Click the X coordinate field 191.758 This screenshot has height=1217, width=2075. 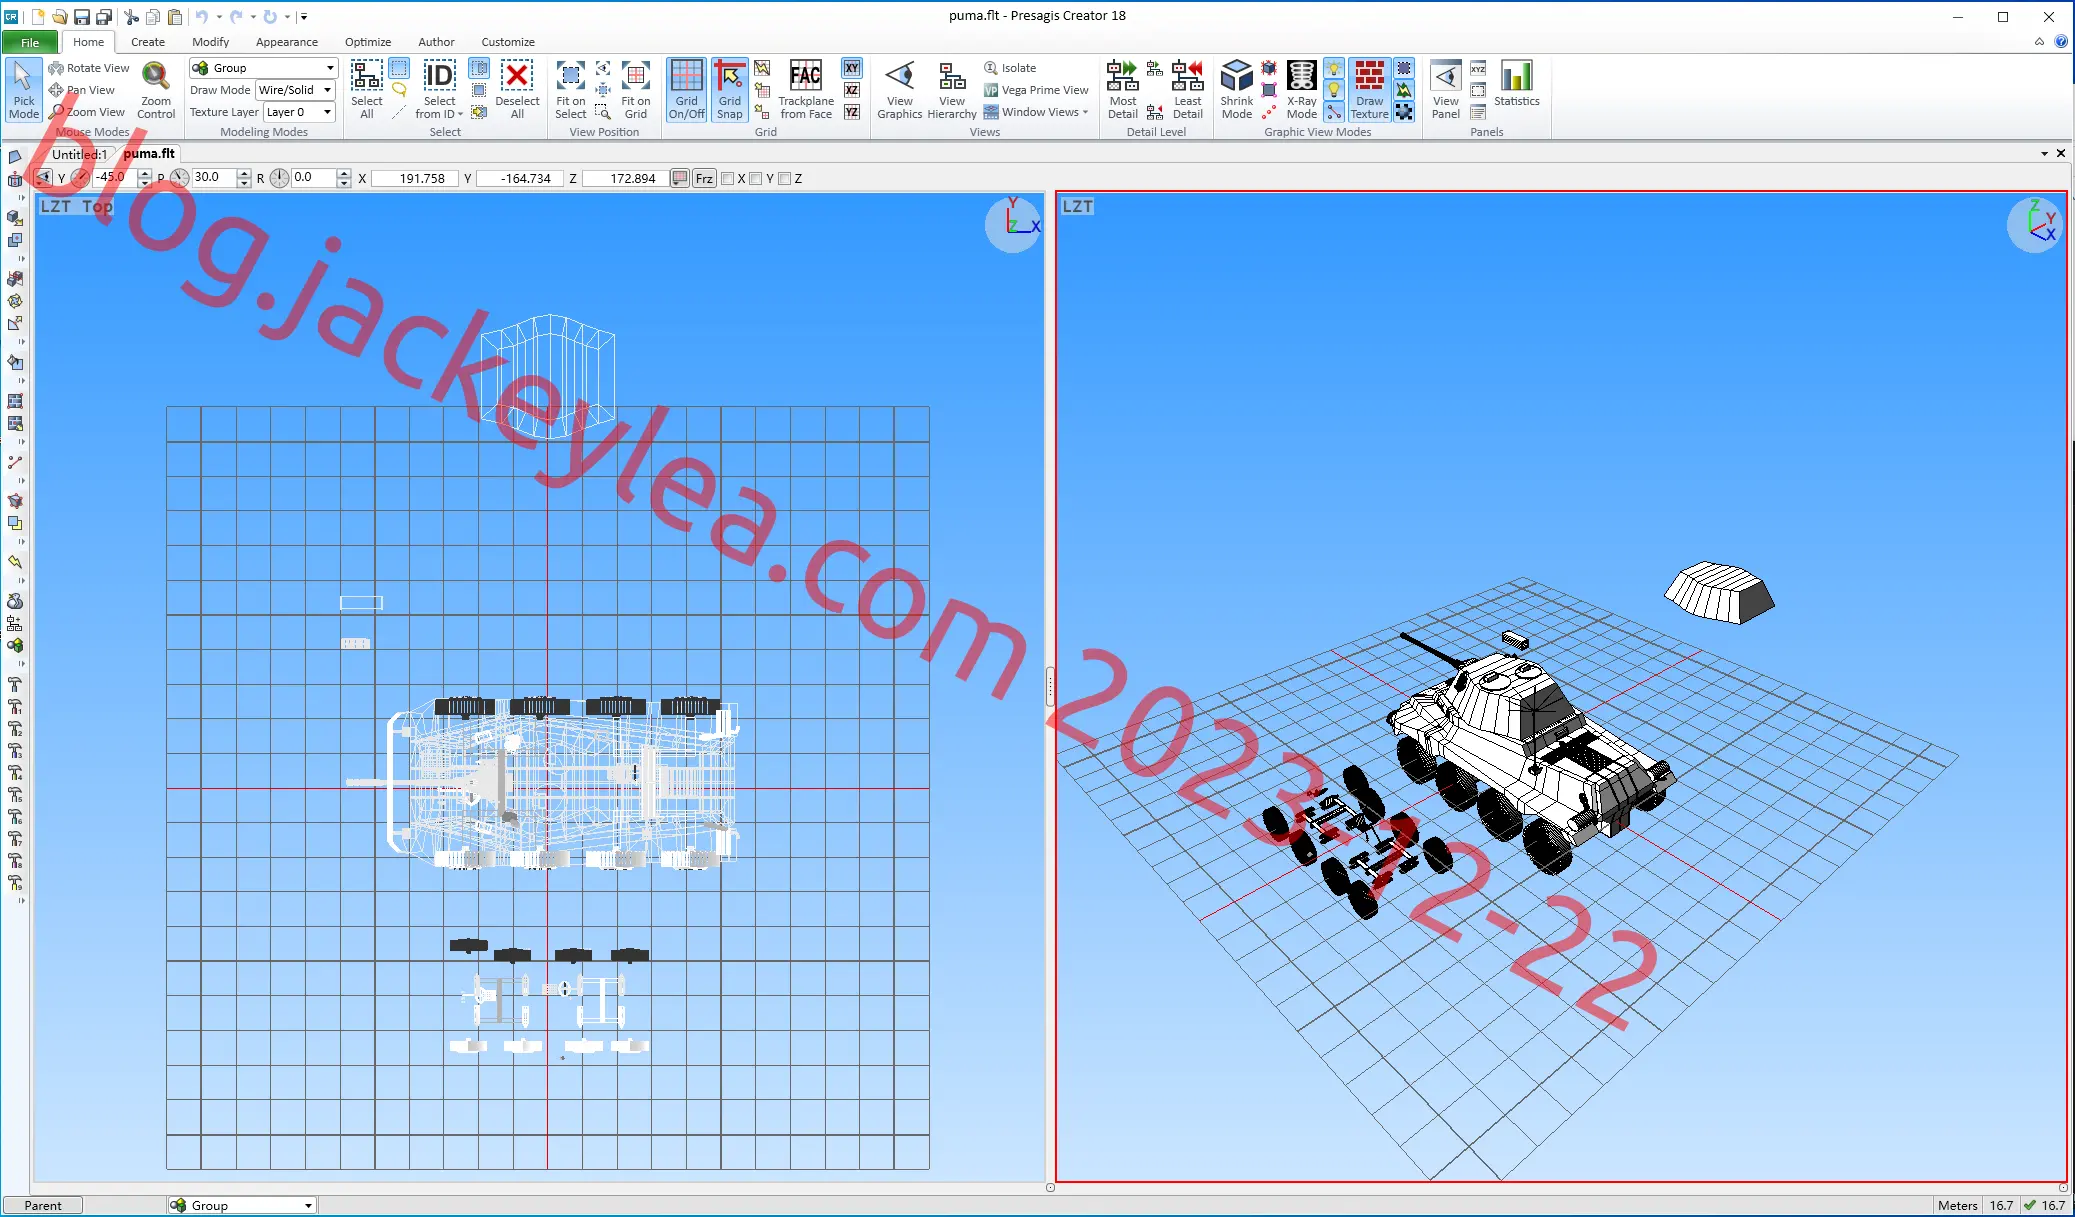point(415,179)
